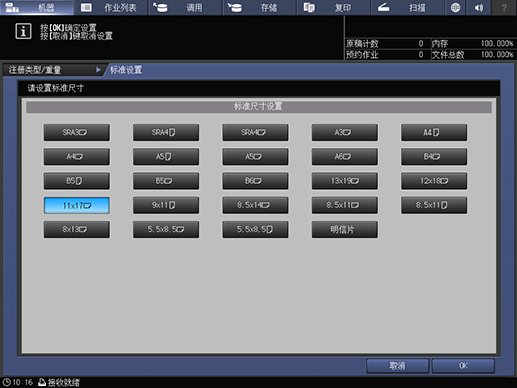
Task: Click the speaker volume icon
Action: tap(479, 7)
